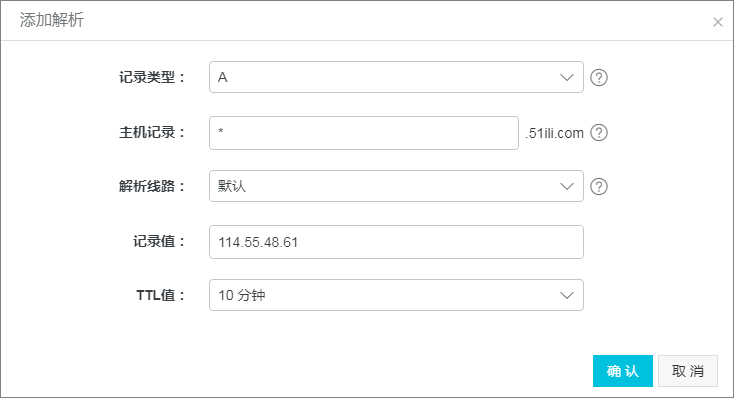Image resolution: width=734 pixels, height=398 pixels.
Task: Expand the 解析线路 dropdown showing 默认
Action: 396,186
